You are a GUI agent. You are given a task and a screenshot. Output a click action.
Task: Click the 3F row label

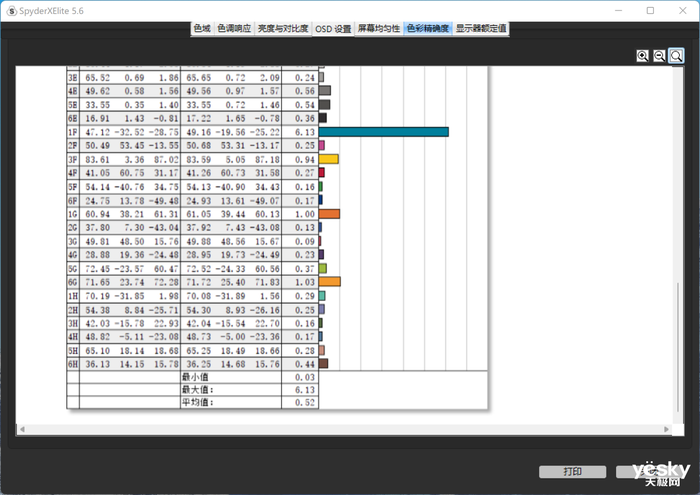[x=73, y=159]
